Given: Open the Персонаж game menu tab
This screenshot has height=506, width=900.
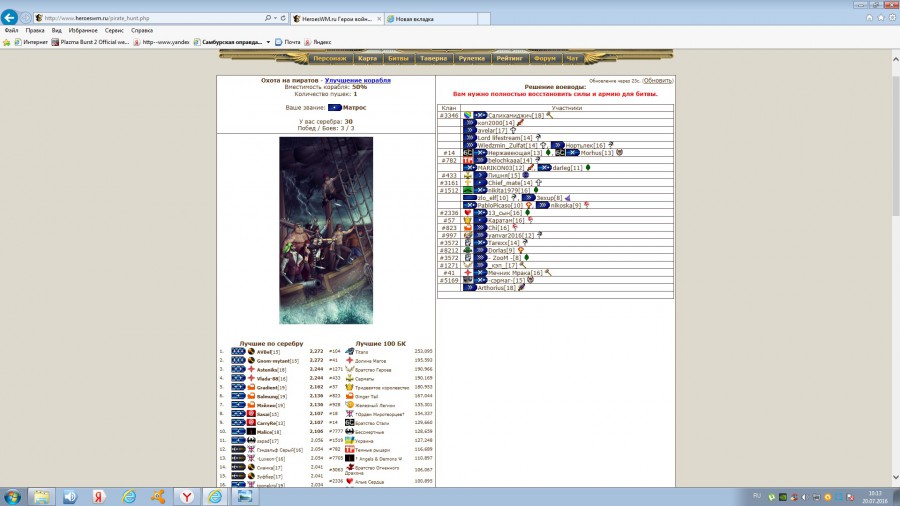Looking at the screenshot, I should tap(329, 59).
